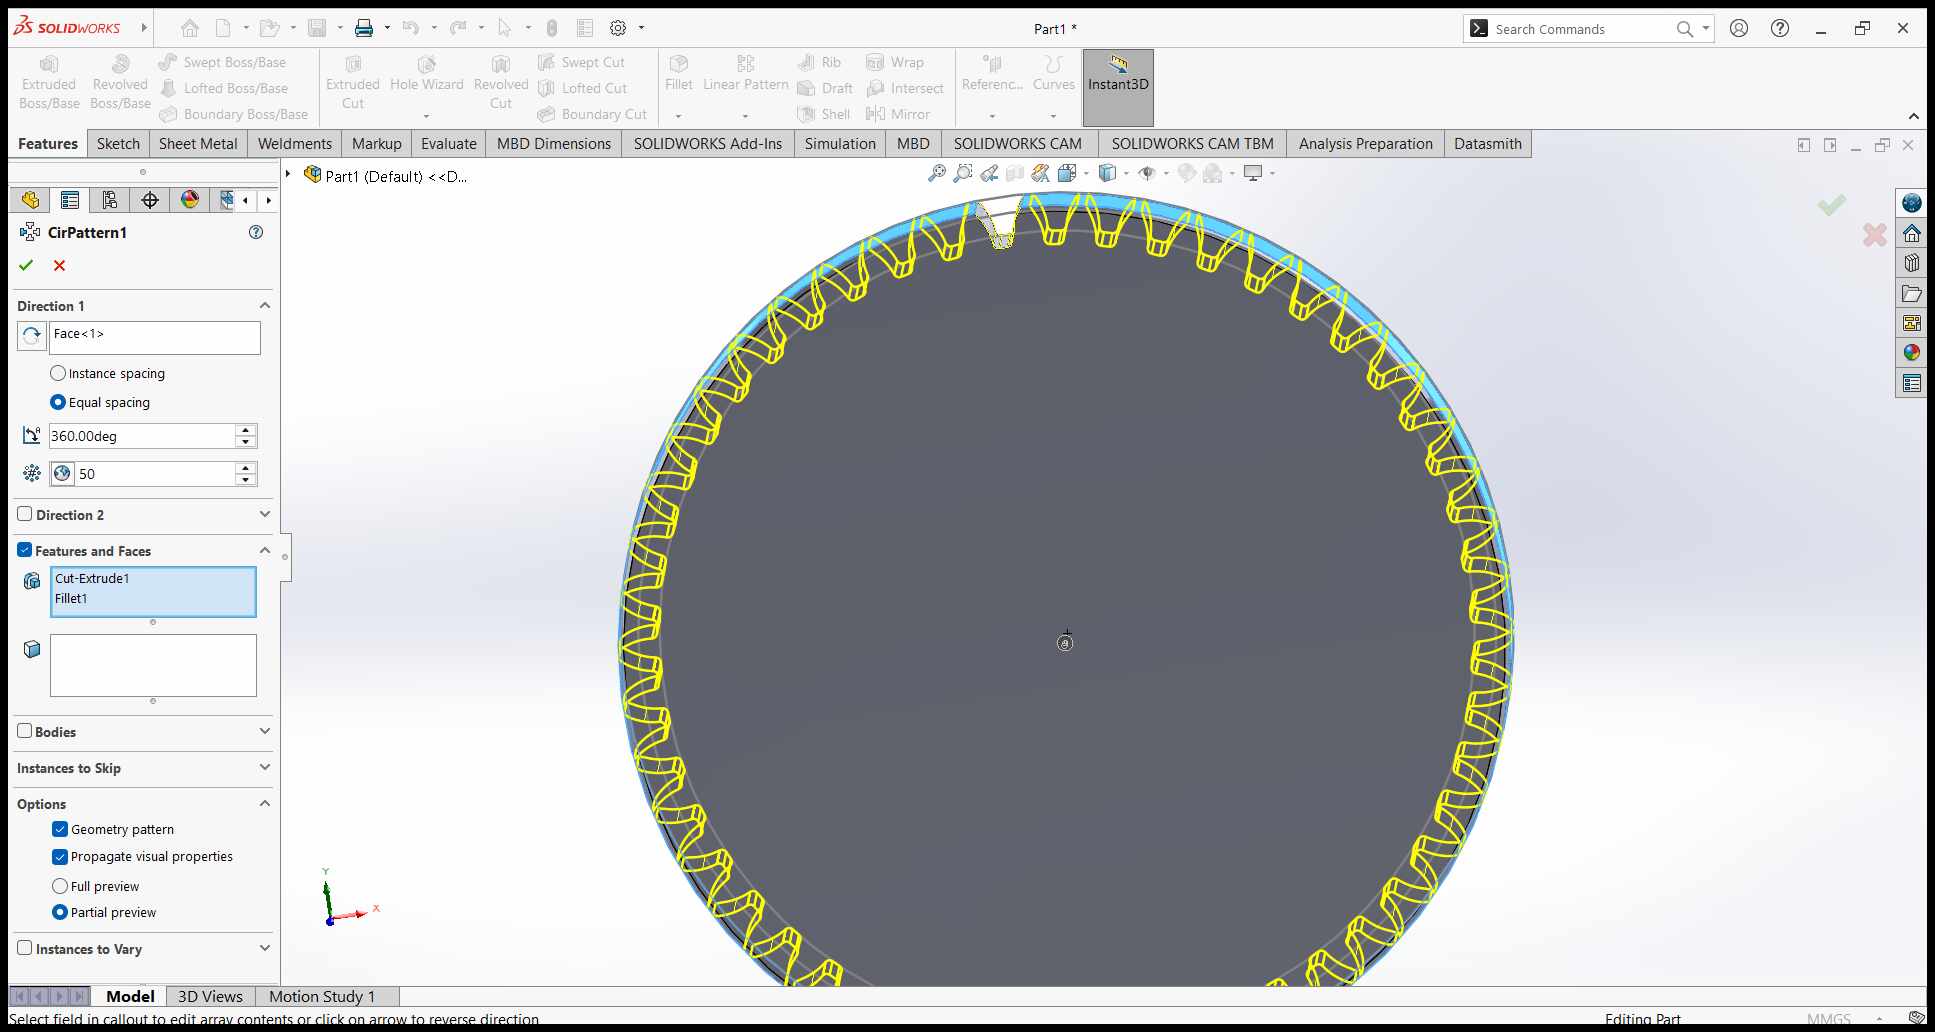Screen dimensions: 1935x1032
Task: Open the Appearances color-ball icon in the task pane
Action: pyautogui.click(x=1912, y=352)
